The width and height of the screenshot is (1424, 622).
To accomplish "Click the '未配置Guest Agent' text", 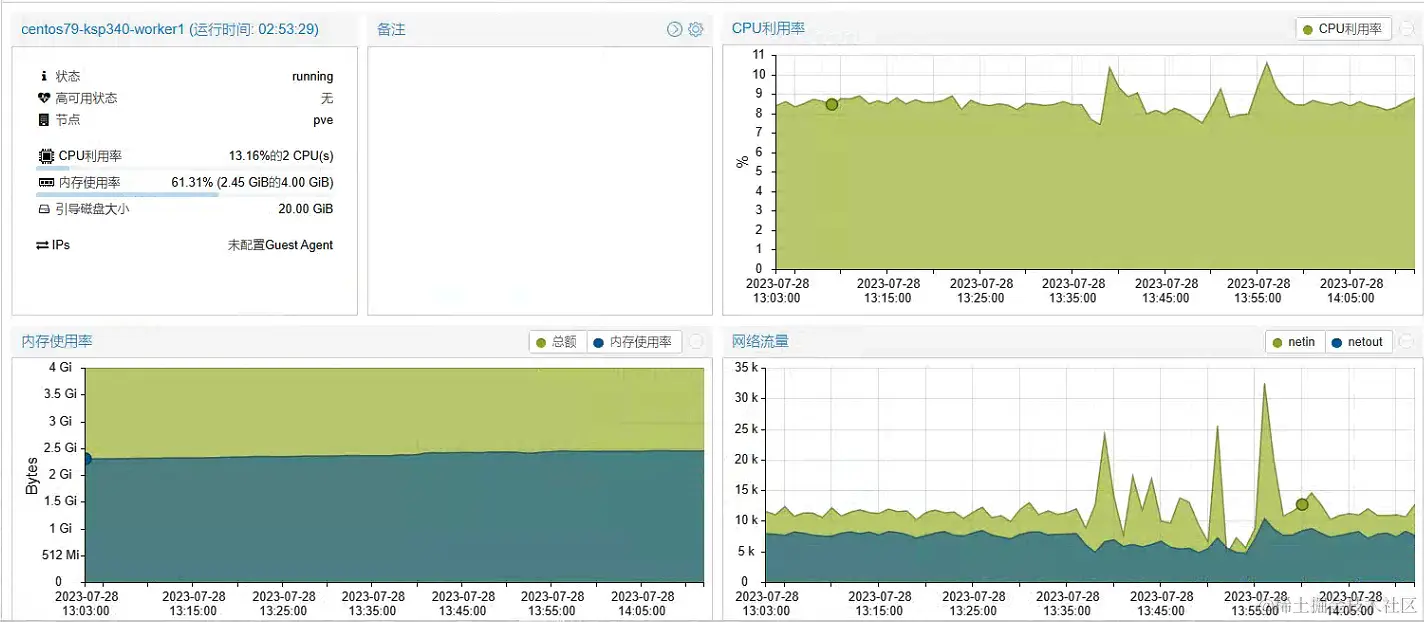I will point(280,245).
